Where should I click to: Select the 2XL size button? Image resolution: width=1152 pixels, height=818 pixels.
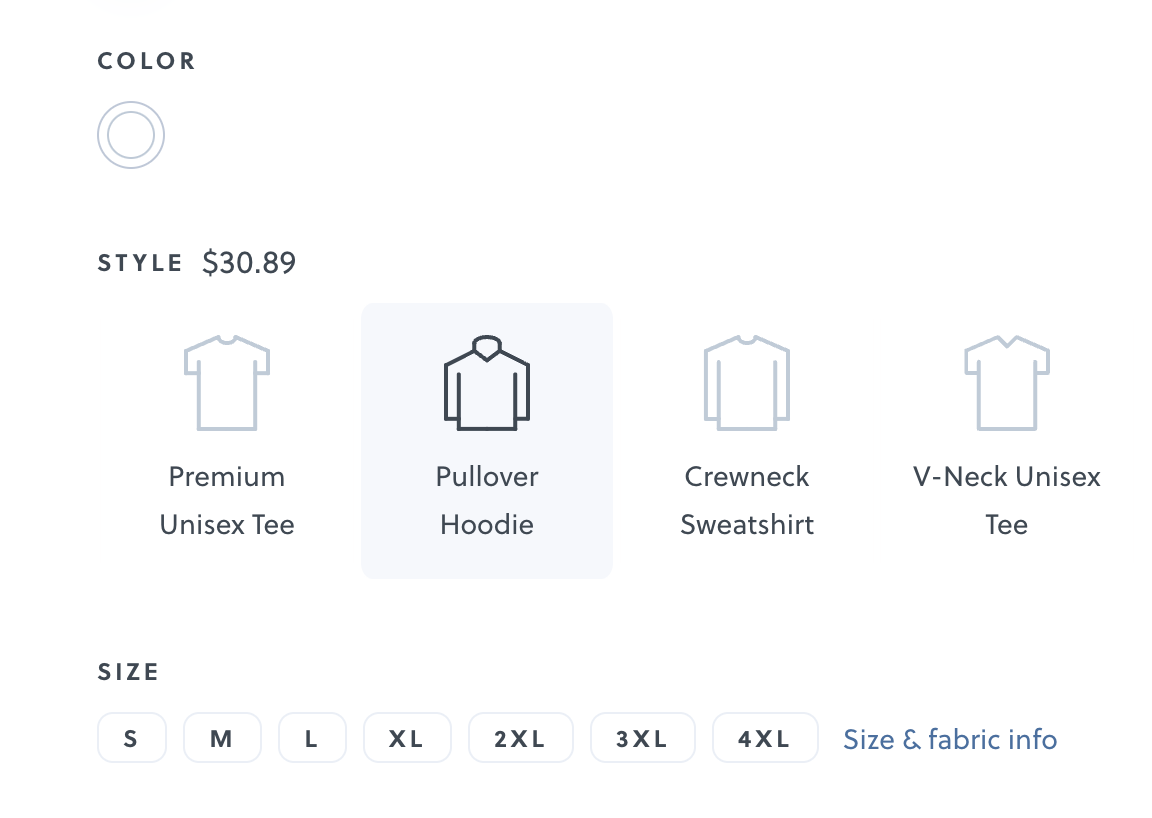pyautogui.click(x=521, y=739)
